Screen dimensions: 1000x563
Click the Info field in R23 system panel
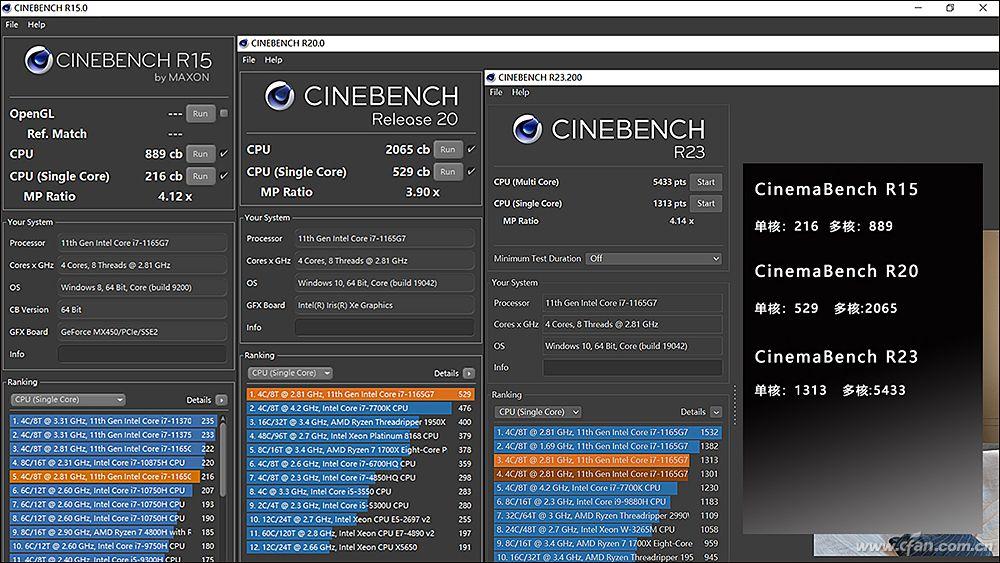(632, 367)
